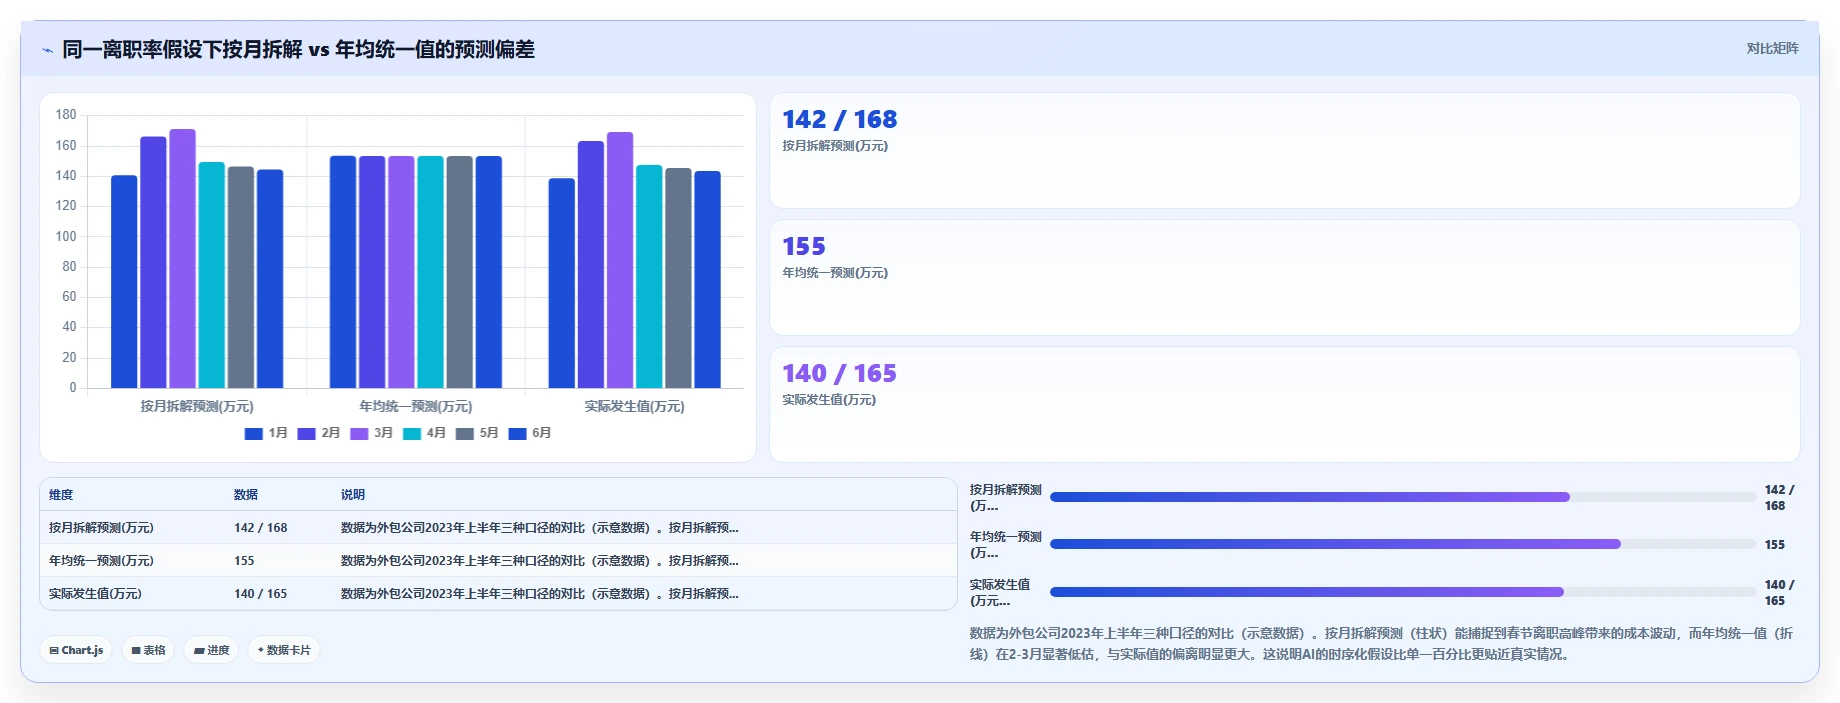
Task: Select the 155 年均统一预测 card
Action: pos(1284,278)
